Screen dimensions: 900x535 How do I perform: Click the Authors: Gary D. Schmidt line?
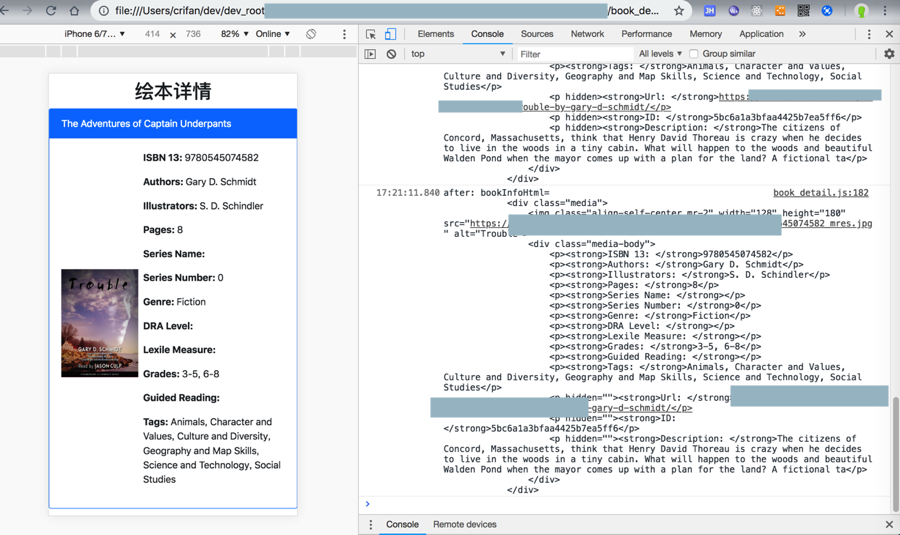click(200, 181)
